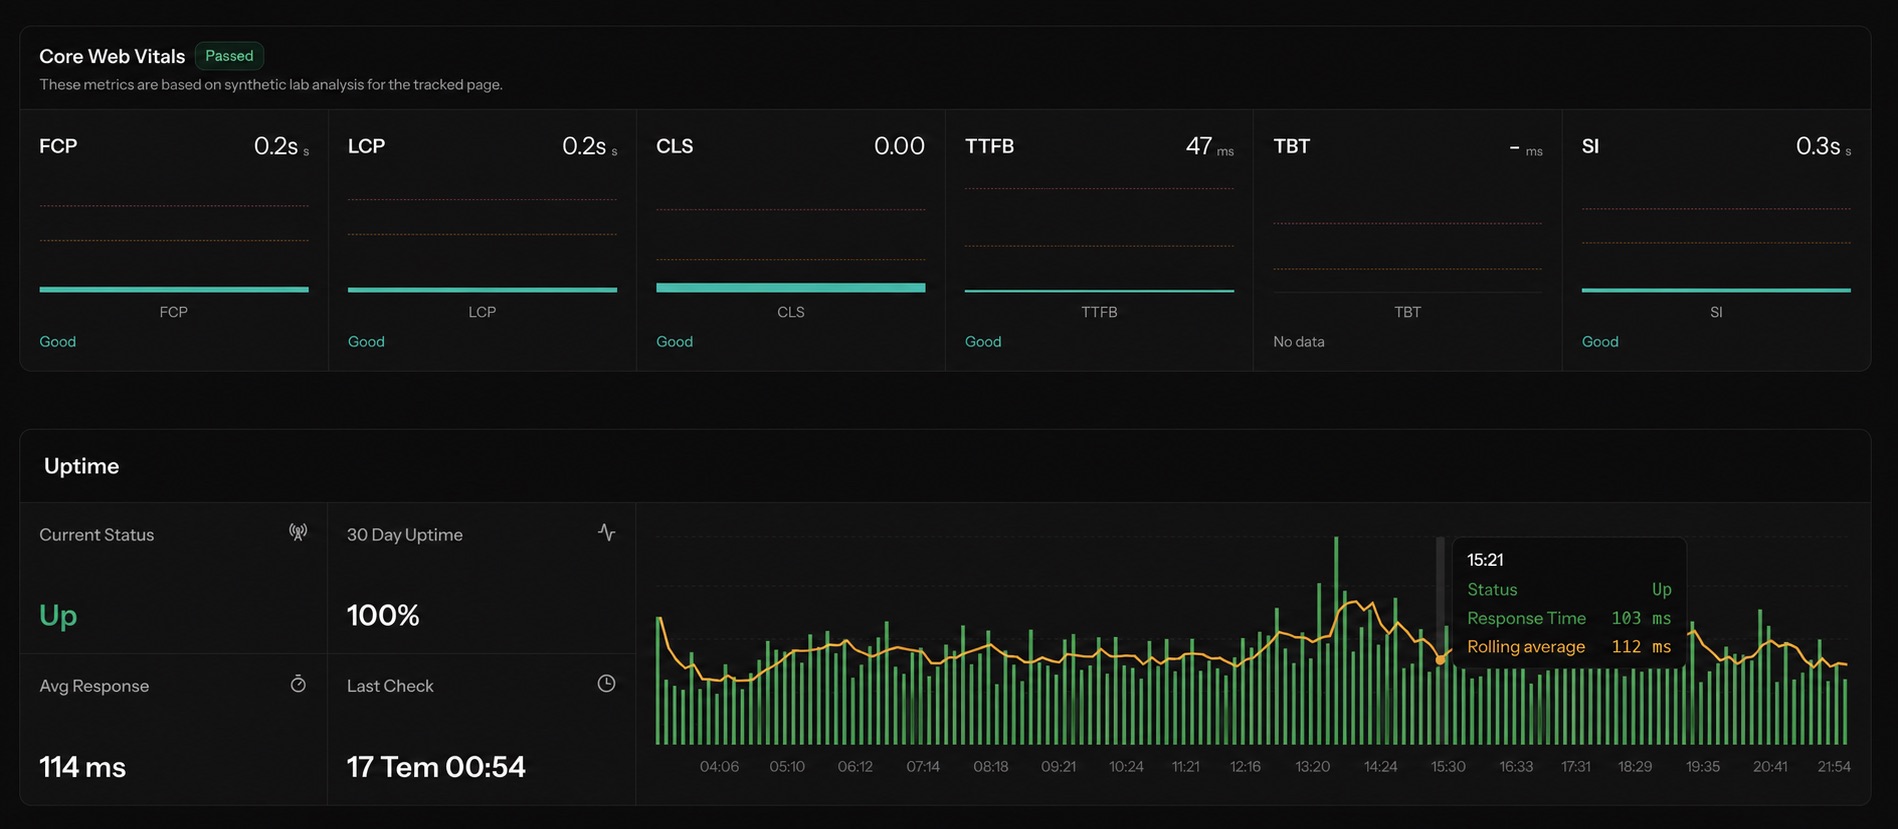Click the clock icon beside Last Check
1898x829 pixels.
(606, 684)
